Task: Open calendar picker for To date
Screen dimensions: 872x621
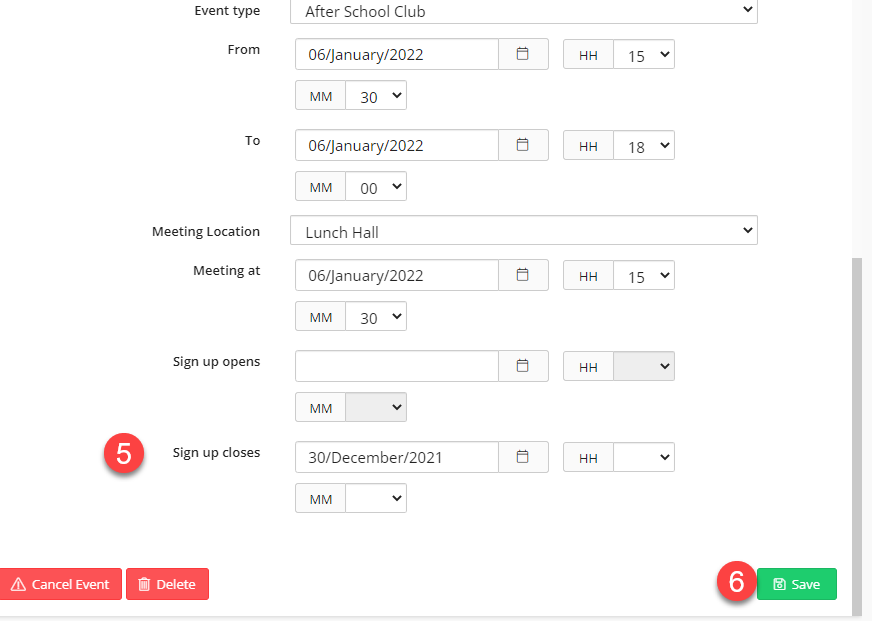Action: coord(522,145)
